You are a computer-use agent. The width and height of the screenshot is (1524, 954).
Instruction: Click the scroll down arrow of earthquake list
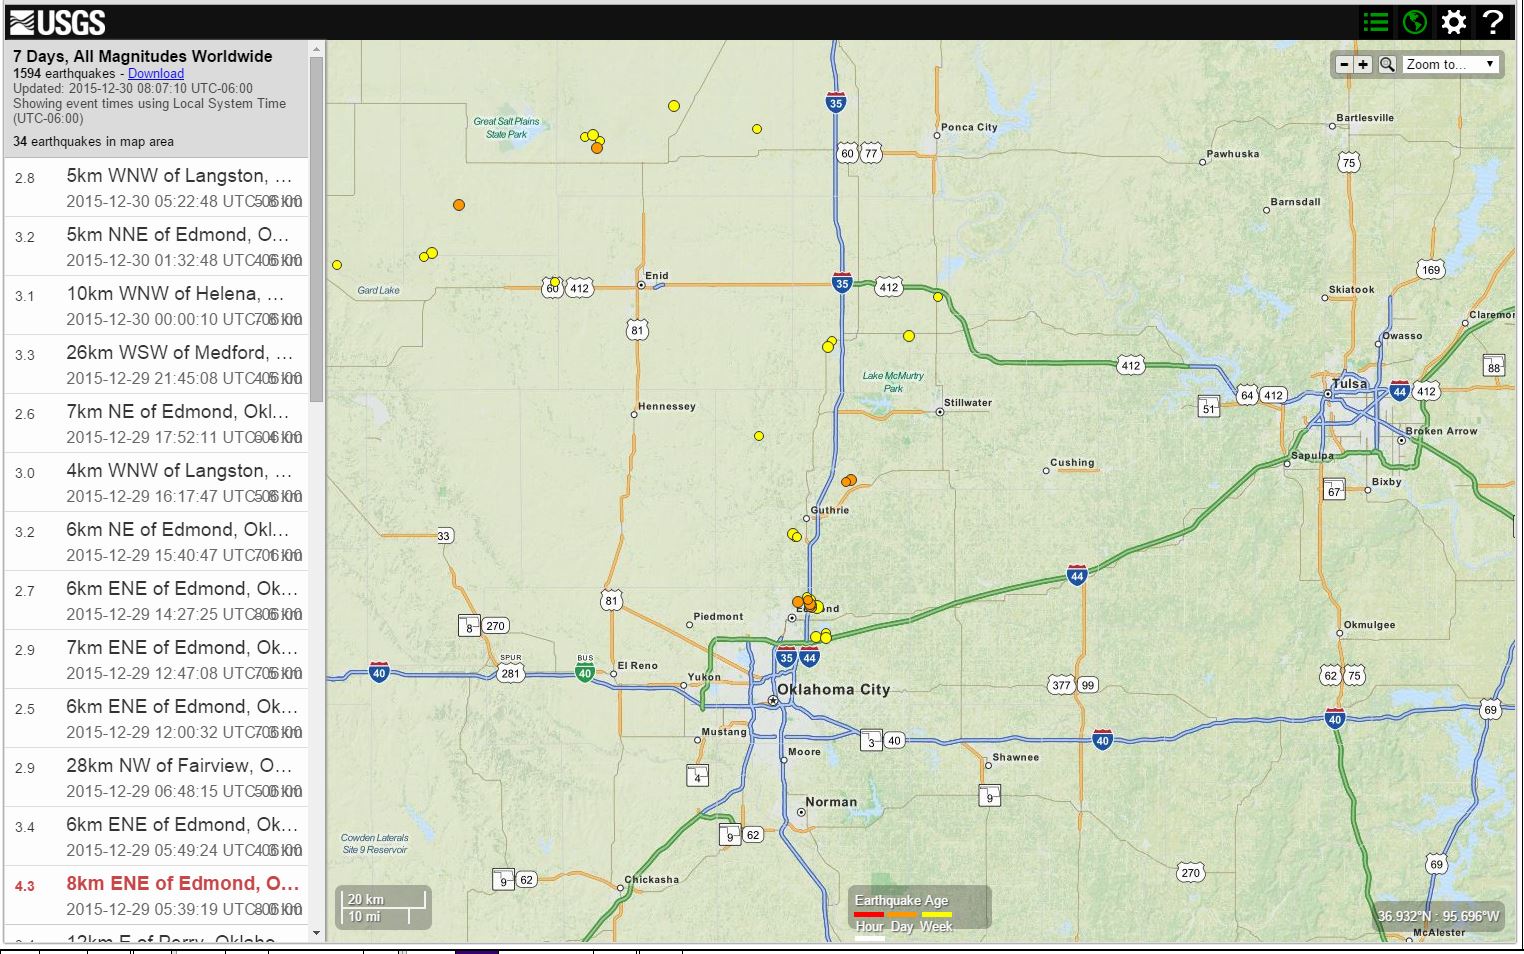pyautogui.click(x=317, y=934)
